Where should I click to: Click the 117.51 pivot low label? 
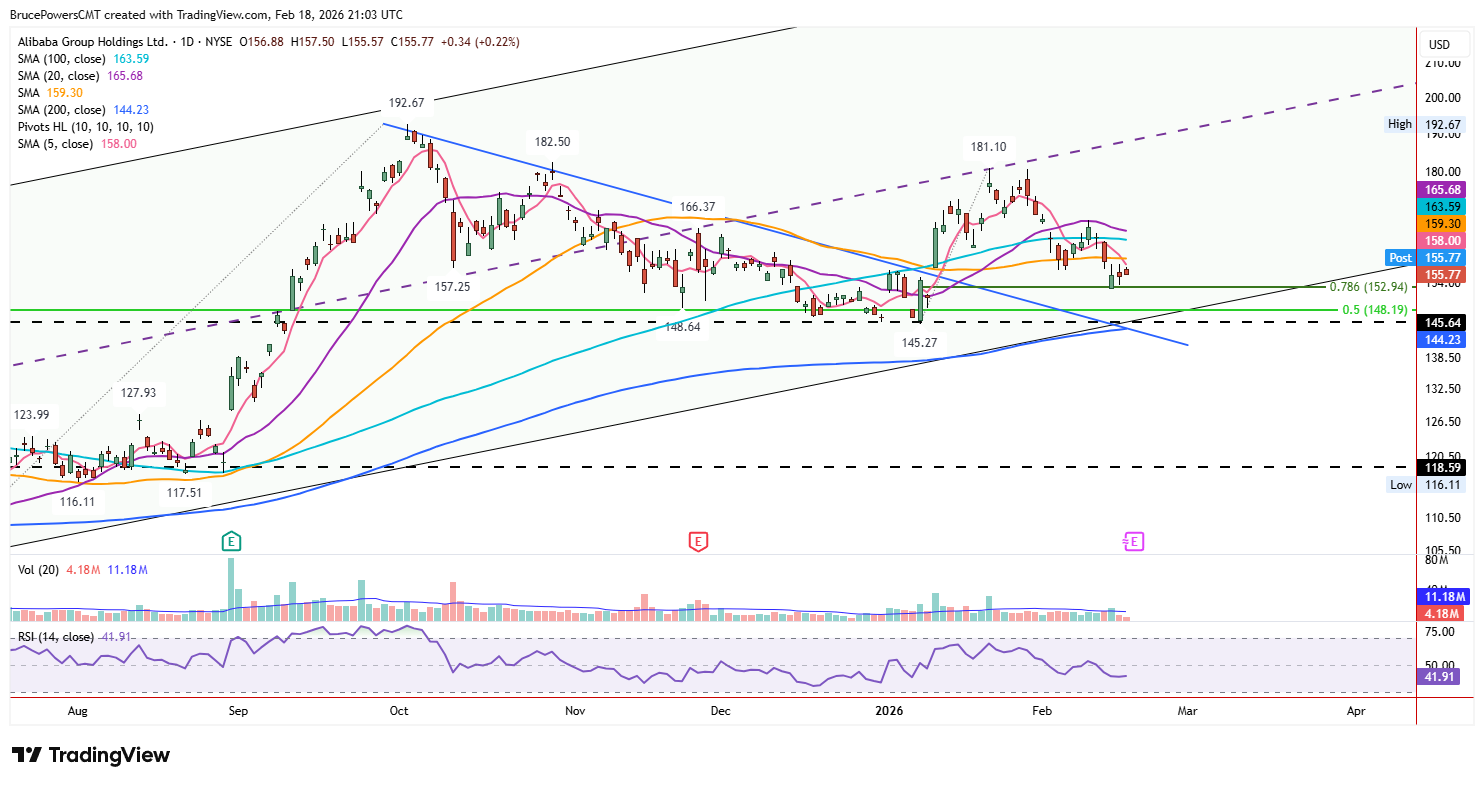tap(185, 492)
